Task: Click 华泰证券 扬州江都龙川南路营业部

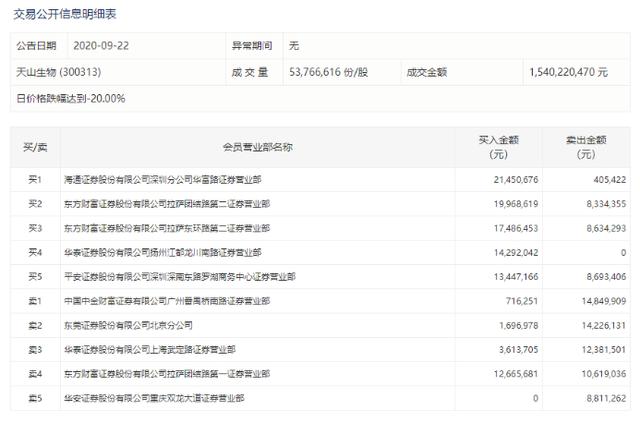Action: point(162,253)
